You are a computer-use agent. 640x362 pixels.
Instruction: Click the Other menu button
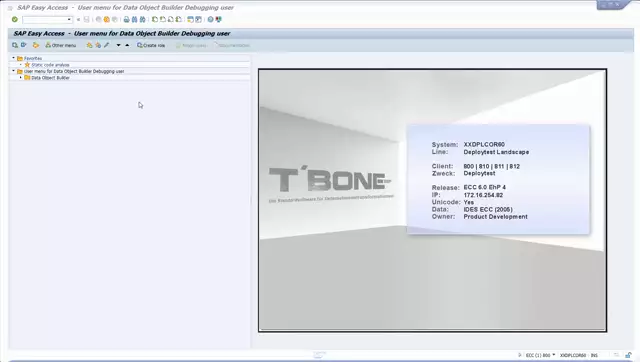[x=61, y=45]
